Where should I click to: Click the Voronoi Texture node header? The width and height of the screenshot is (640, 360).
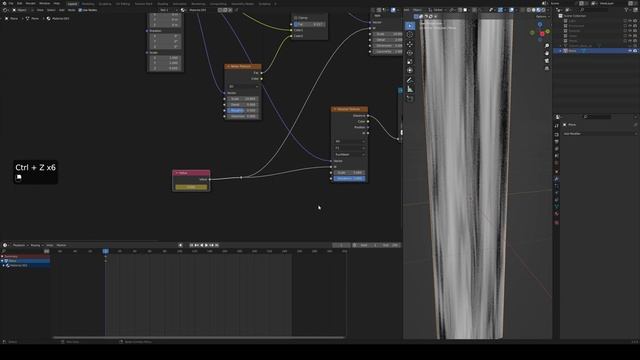click(349, 109)
